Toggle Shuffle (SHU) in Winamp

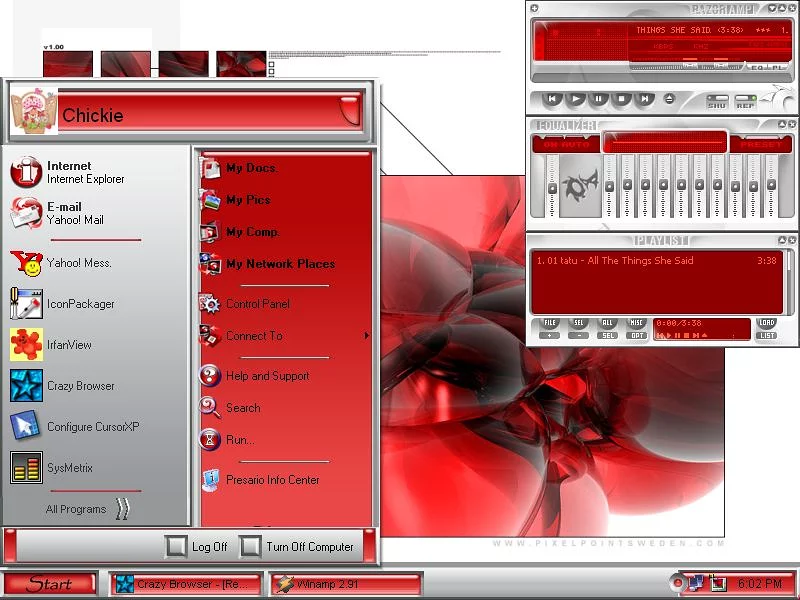(717, 102)
